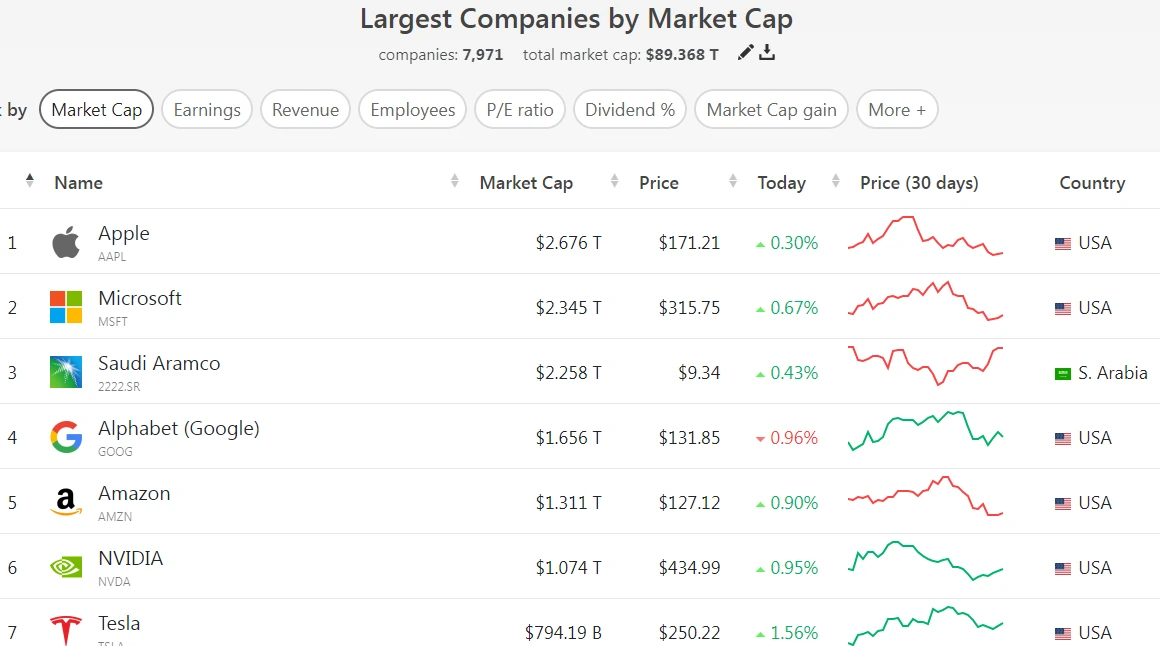The image size is (1160, 646).
Task: Expand the More + options
Action: click(x=896, y=109)
